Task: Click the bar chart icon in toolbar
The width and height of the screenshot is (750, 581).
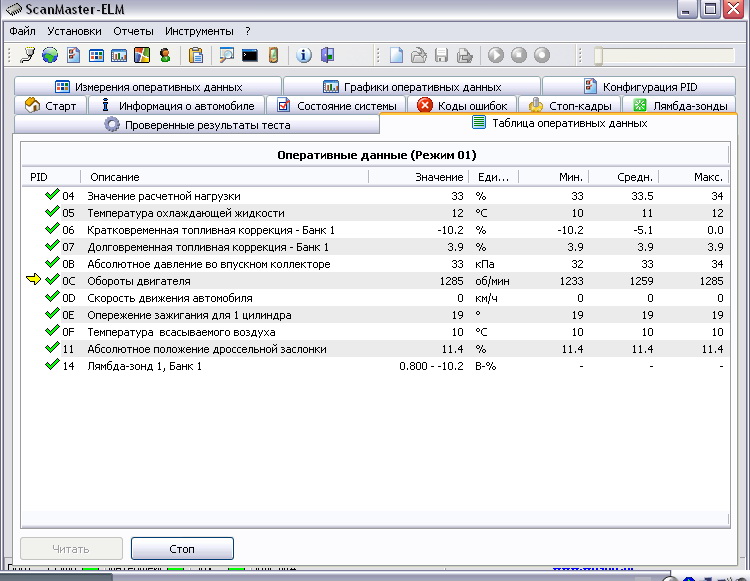Action: (119, 55)
